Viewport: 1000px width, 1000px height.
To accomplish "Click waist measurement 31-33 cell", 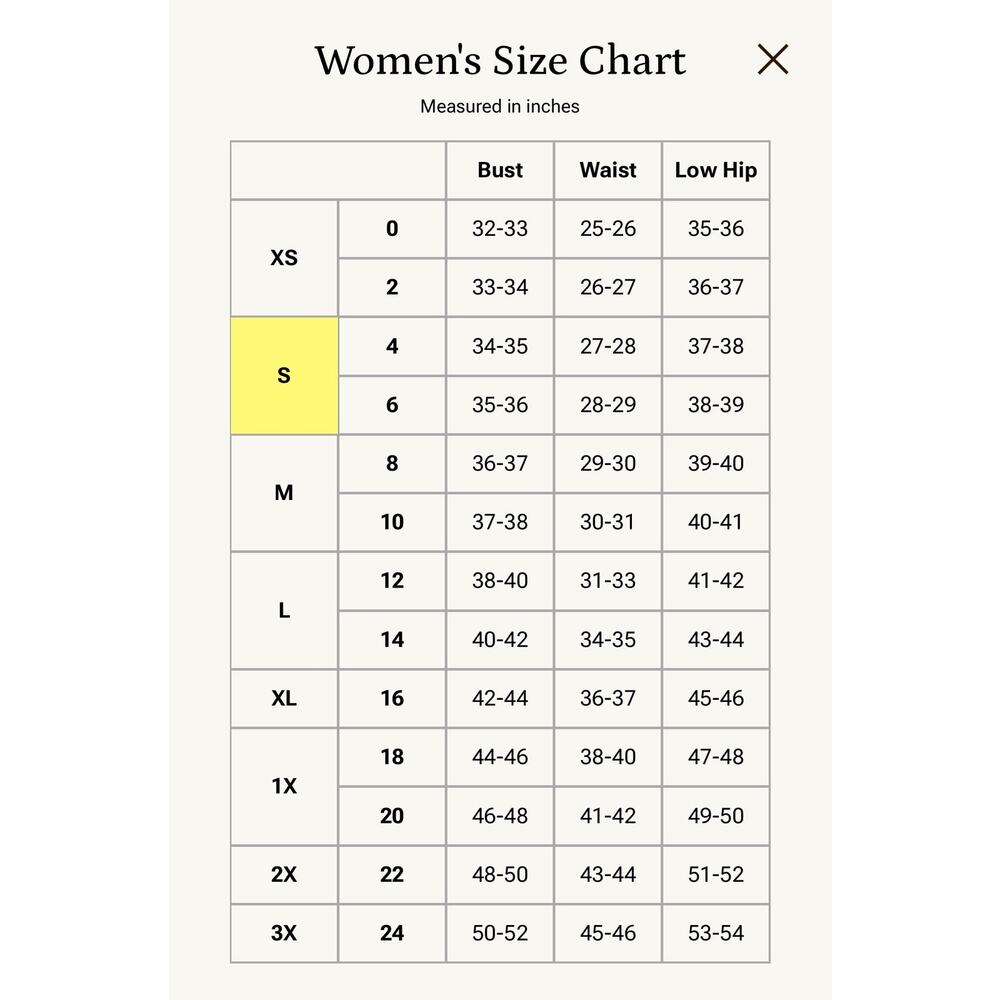I will tap(608, 581).
